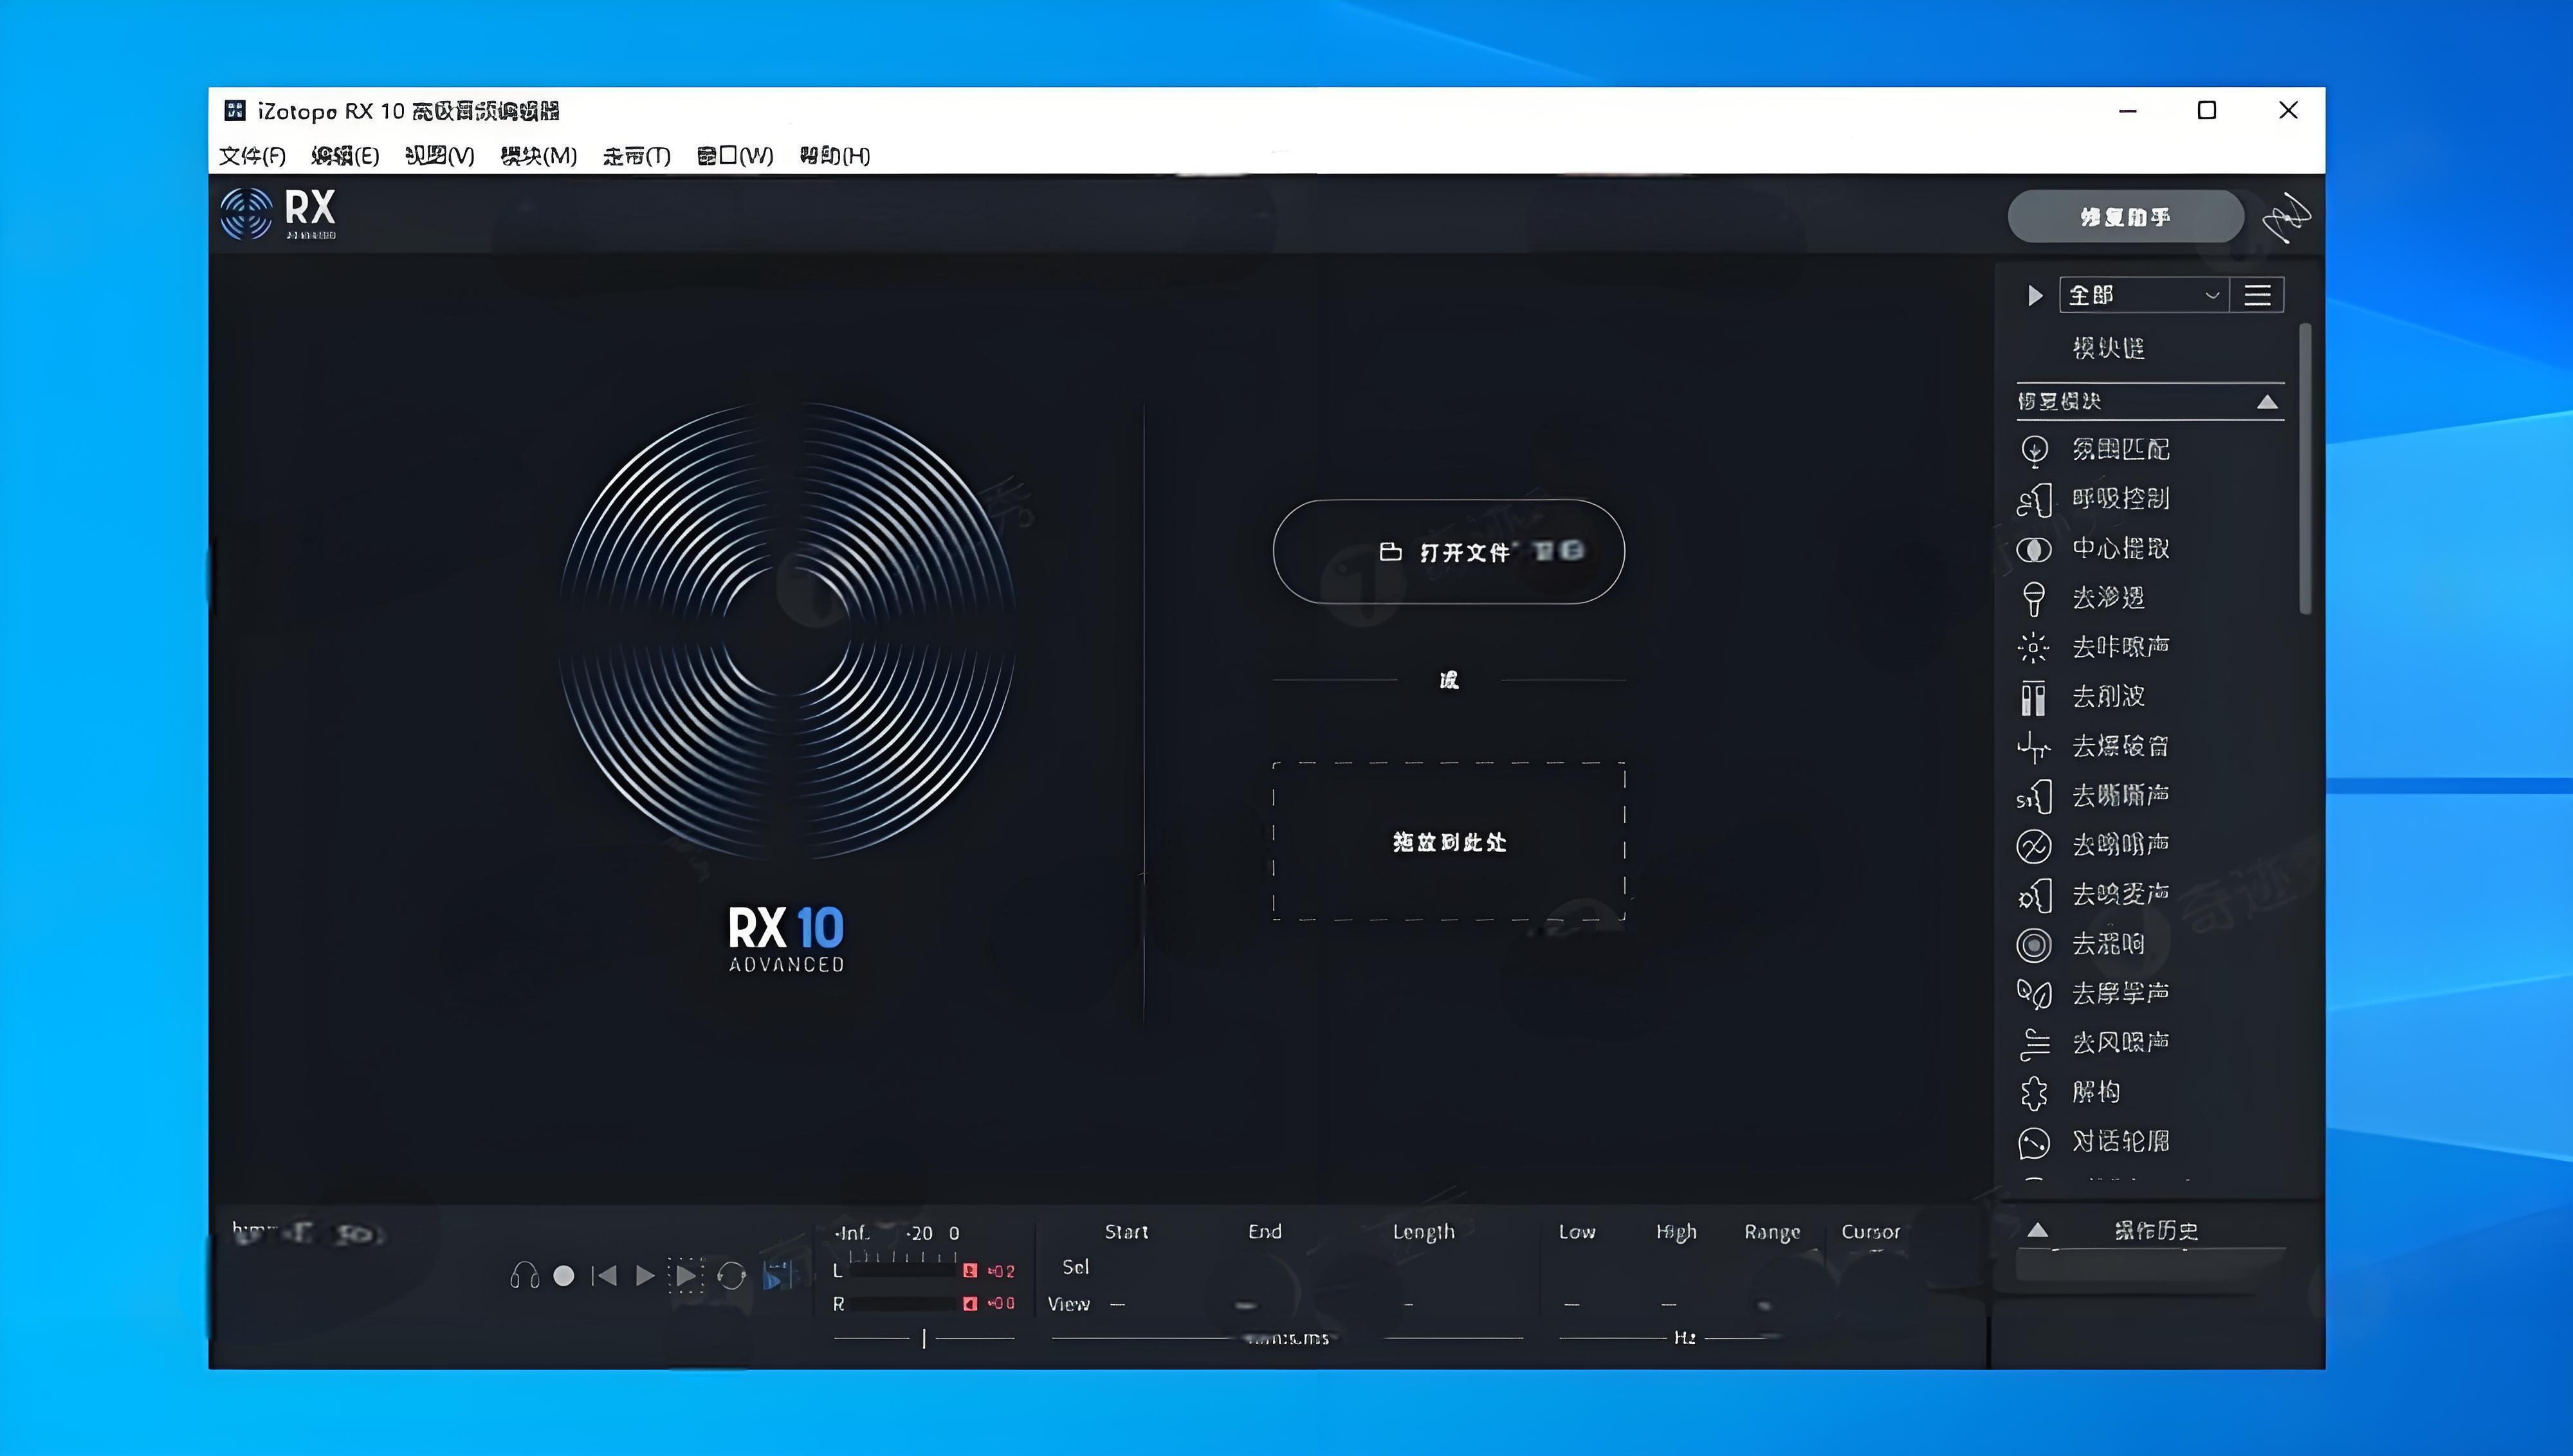Open the 模块(M) menu
The image size is (2573, 1456).
pos(539,156)
